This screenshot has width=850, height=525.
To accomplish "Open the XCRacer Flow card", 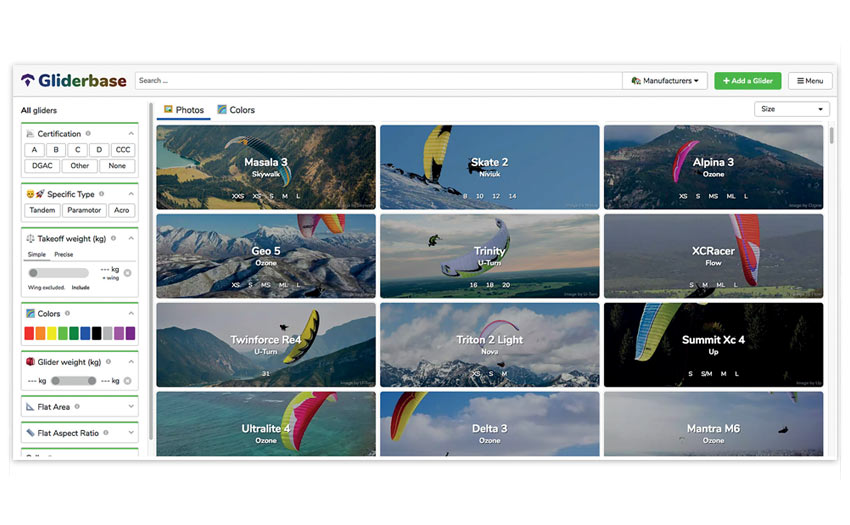I will coord(713,256).
